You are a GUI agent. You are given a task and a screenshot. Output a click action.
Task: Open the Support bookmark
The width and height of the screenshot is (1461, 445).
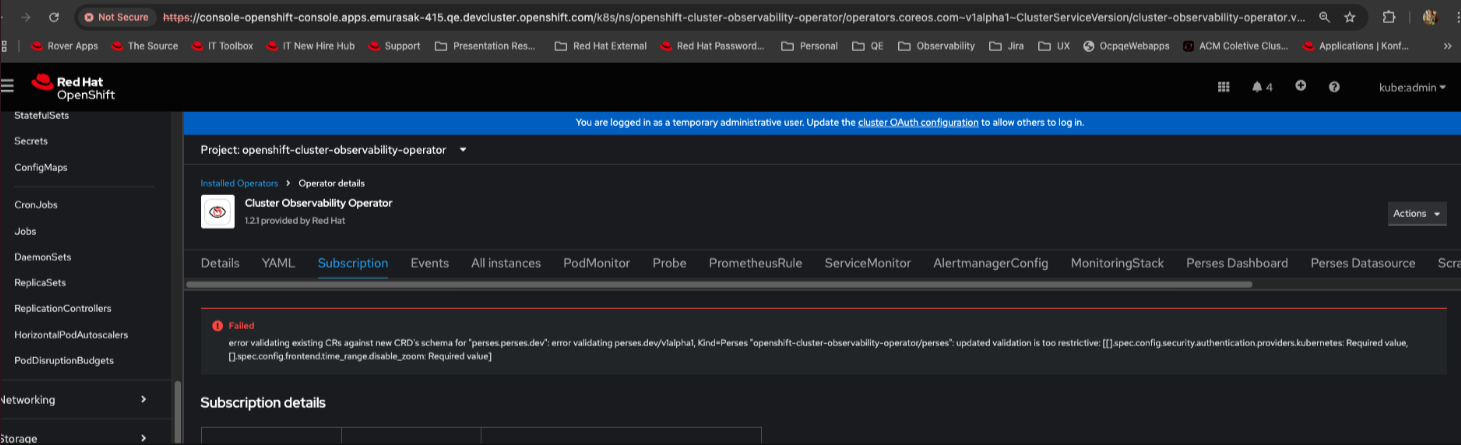[394, 46]
